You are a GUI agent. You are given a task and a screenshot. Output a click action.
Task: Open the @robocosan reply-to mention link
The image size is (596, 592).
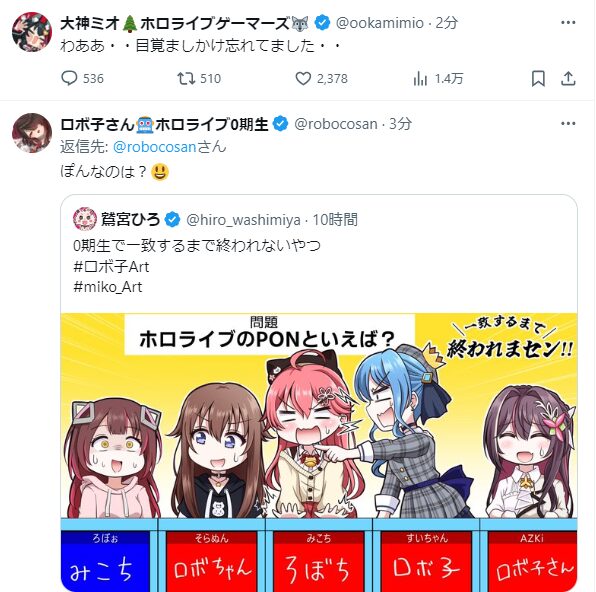[x=154, y=147]
